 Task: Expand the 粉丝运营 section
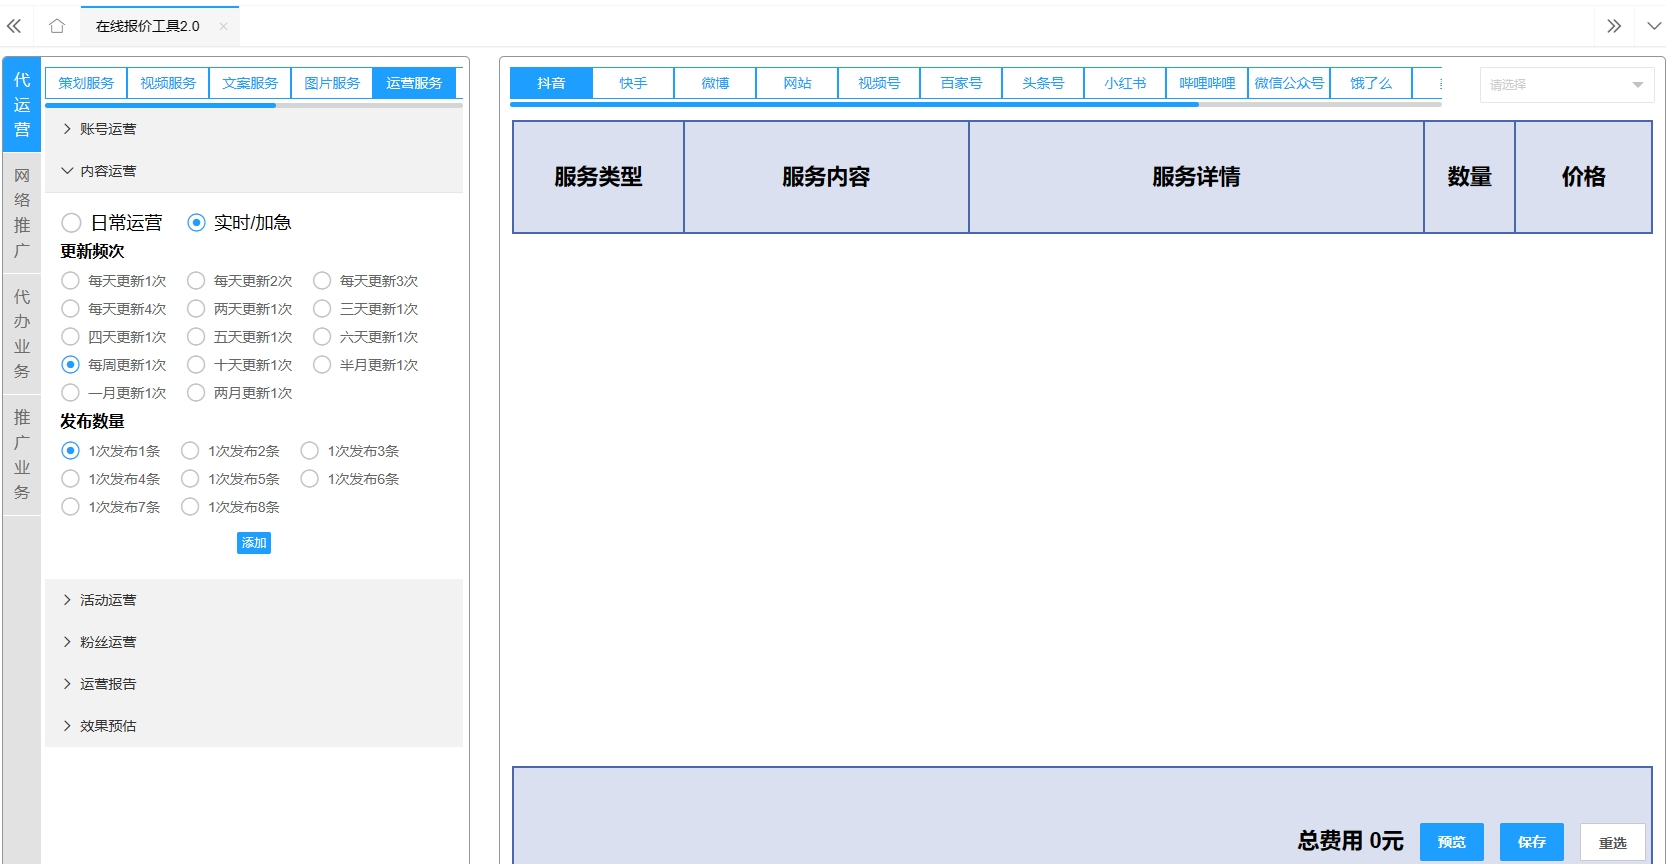coord(107,642)
